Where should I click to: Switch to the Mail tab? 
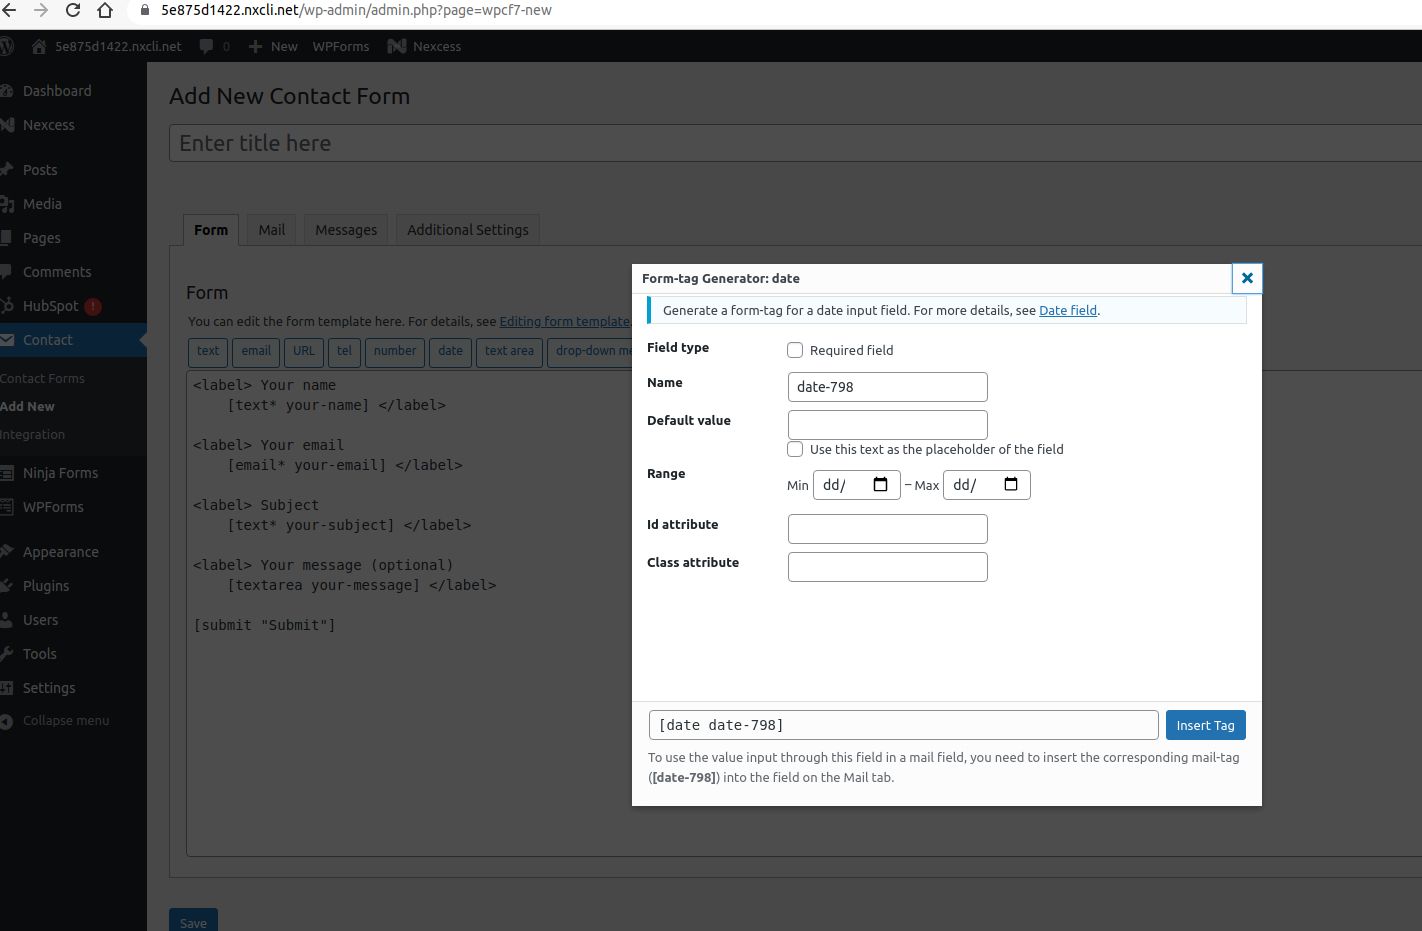click(x=272, y=229)
